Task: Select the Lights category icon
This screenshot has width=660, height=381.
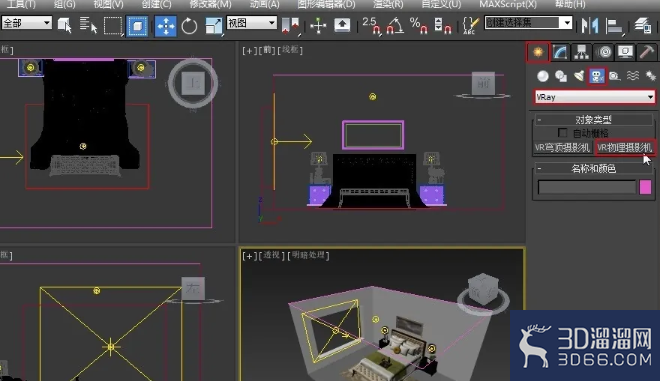Action: click(579, 76)
